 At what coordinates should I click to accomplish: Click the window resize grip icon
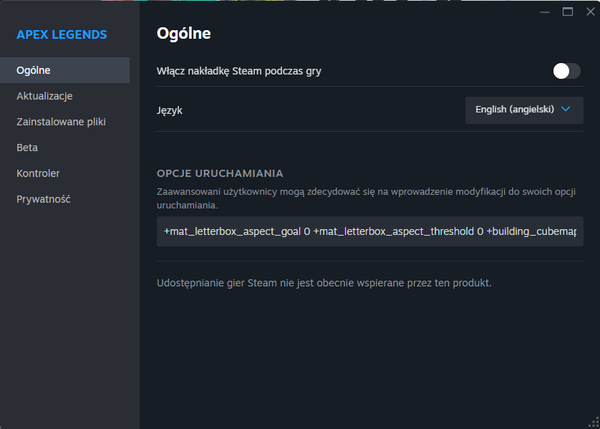[593, 422]
